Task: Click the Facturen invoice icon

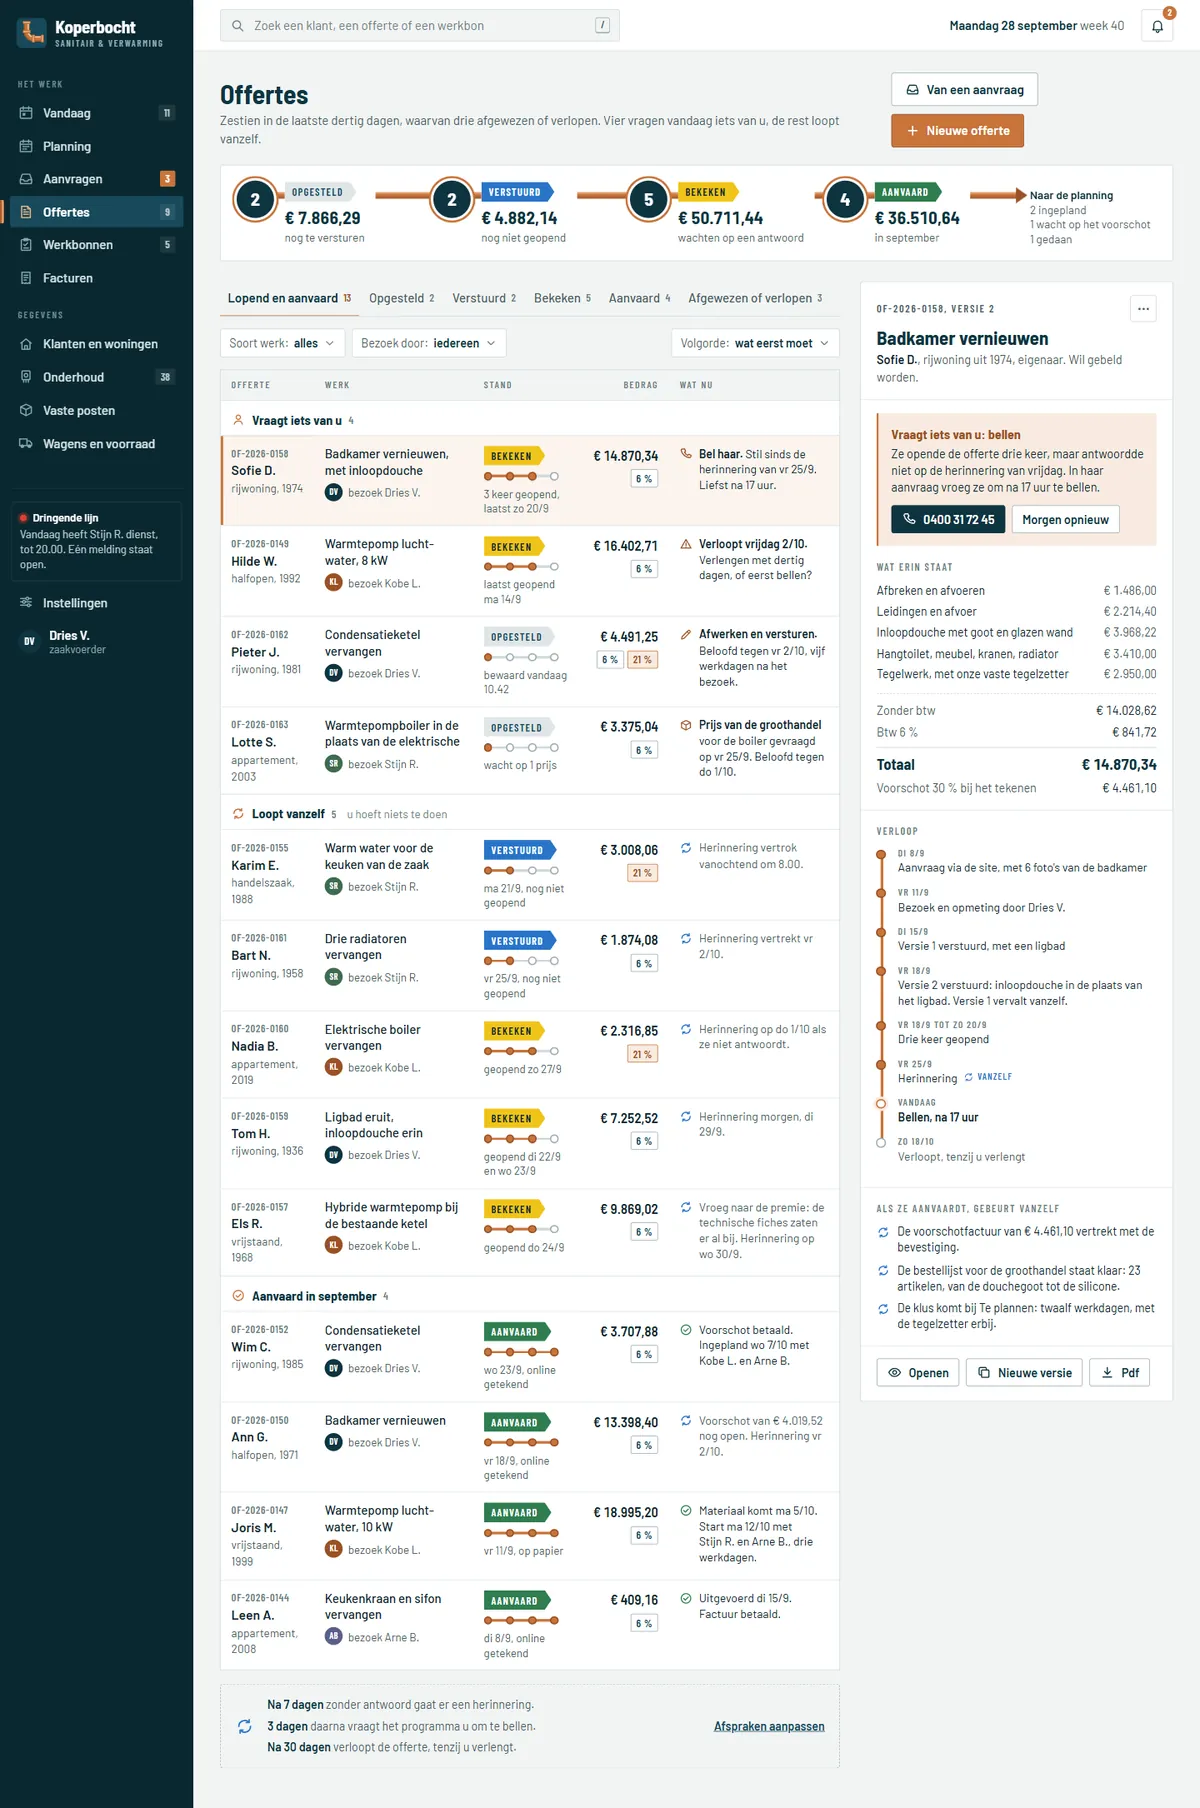Action: [26, 278]
